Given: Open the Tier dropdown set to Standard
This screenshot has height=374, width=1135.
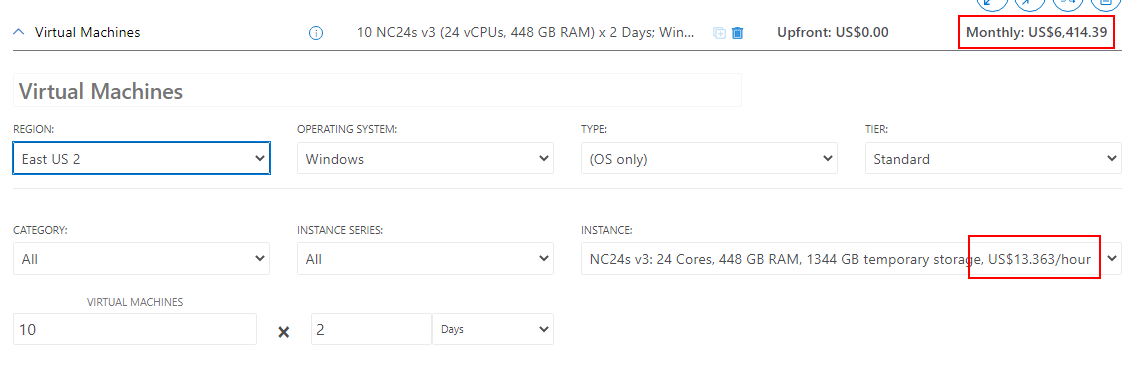Looking at the screenshot, I should pyautogui.click(x=993, y=158).
